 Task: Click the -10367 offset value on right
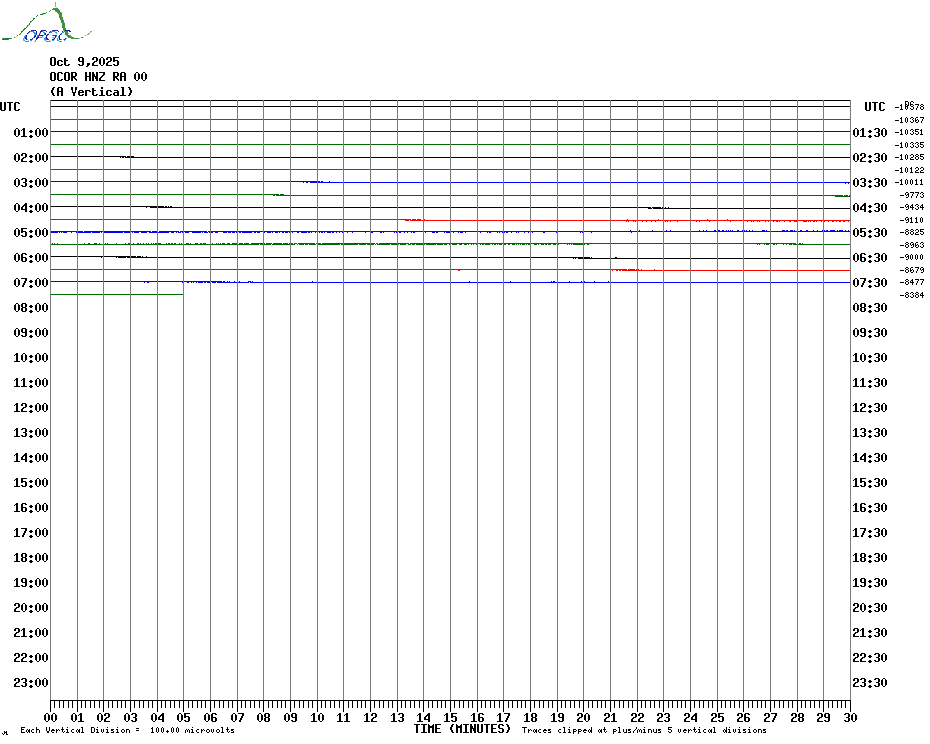click(x=912, y=120)
